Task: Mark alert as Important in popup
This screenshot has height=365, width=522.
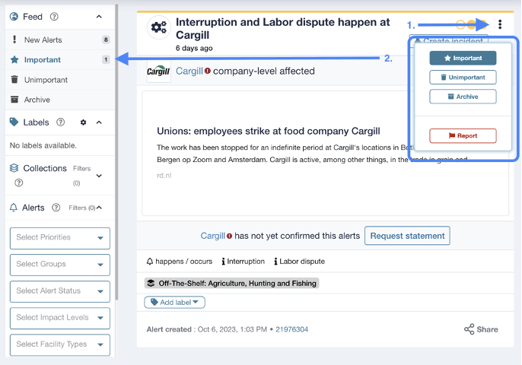Action: point(463,58)
